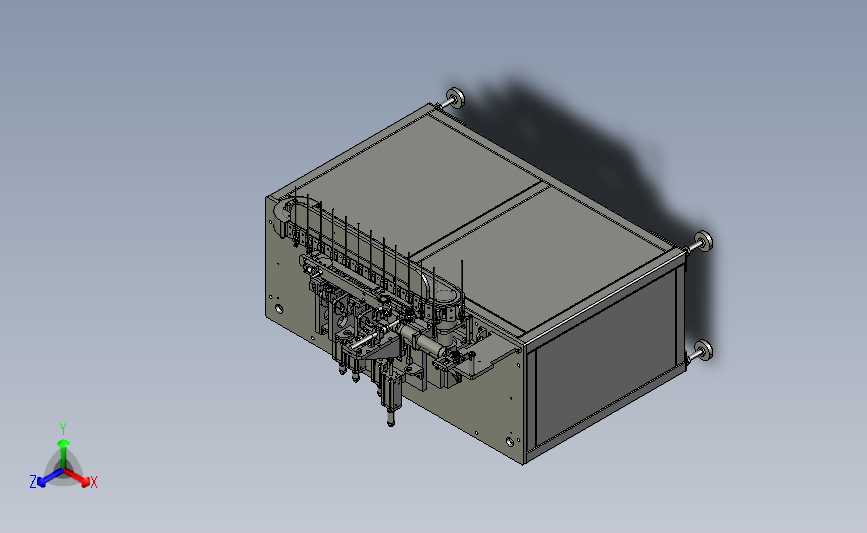Click the blue Z axis of the triad
Viewport: 867px width, 533px height.
(50, 478)
